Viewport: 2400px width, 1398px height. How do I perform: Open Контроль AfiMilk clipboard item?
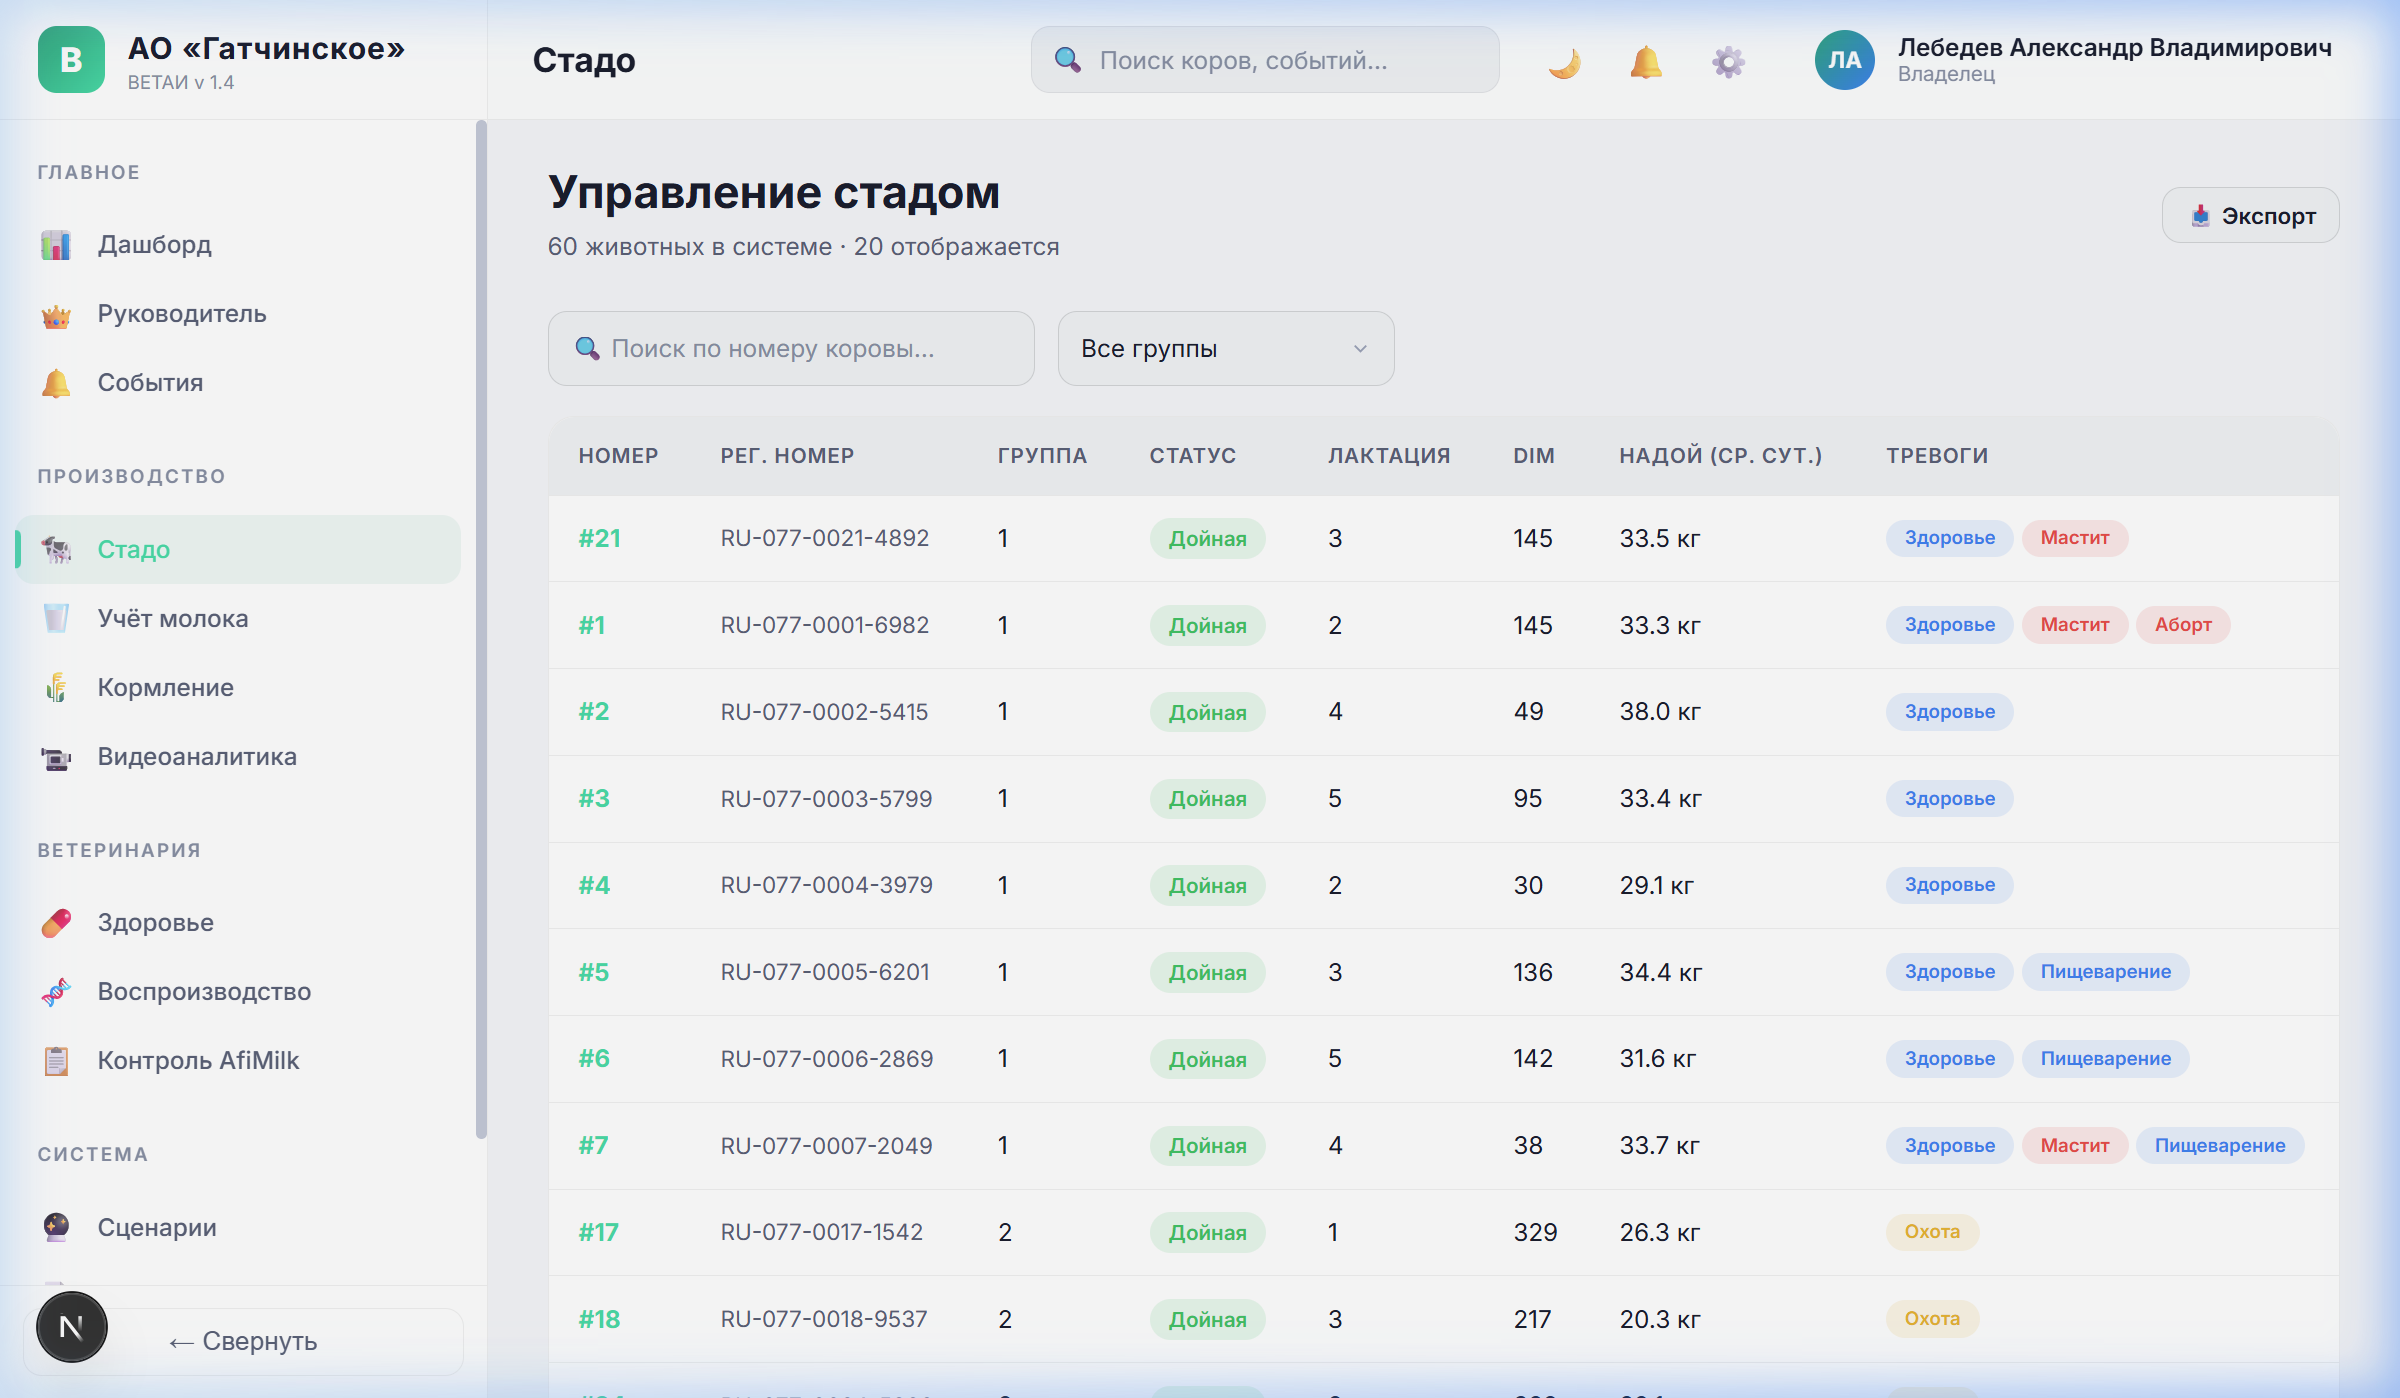pos(57,1061)
